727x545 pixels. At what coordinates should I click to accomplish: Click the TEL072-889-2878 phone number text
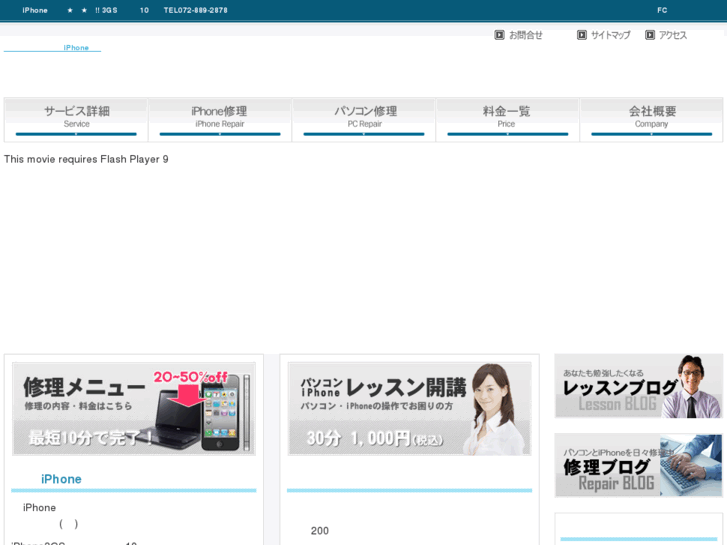pyautogui.click(x=196, y=10)
